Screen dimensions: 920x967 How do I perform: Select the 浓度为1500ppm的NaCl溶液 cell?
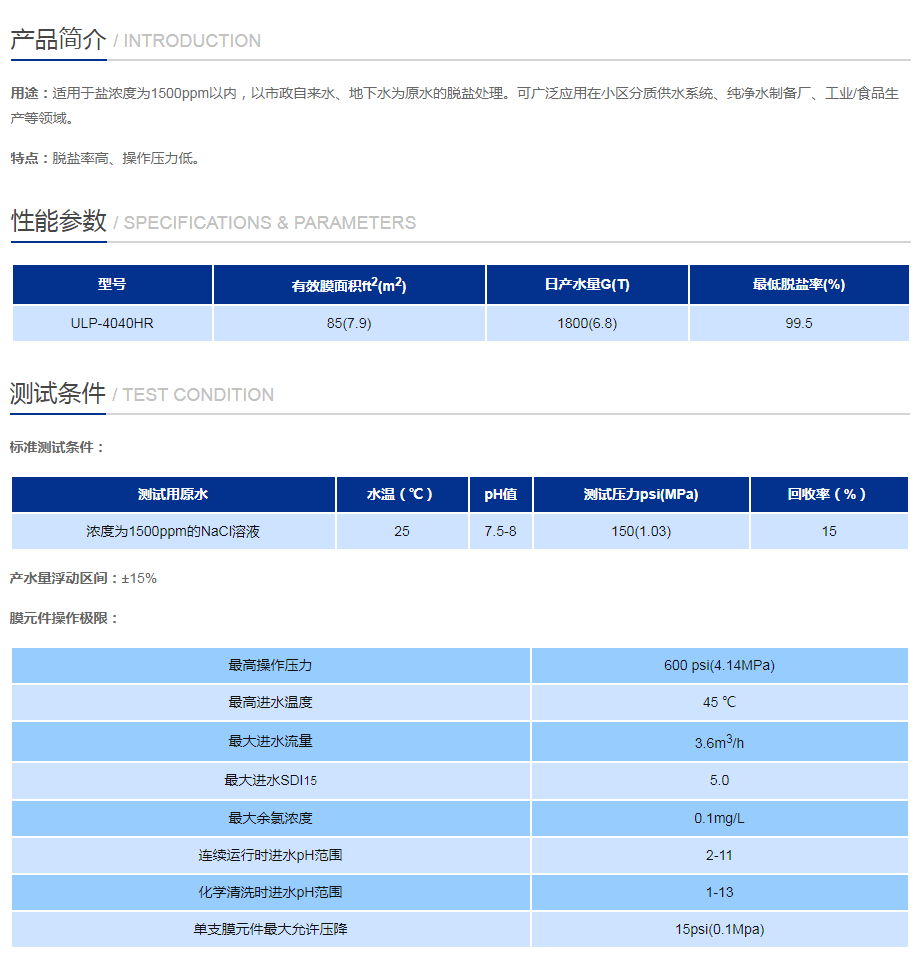tap(172, 531)
